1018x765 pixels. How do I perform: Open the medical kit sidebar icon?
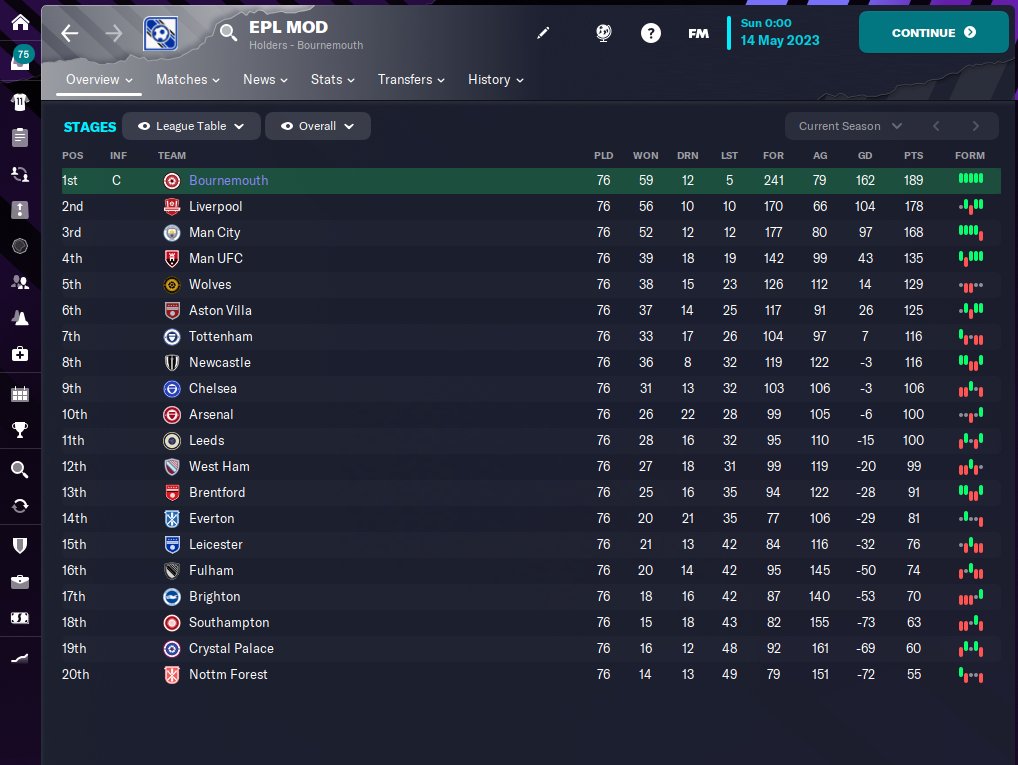click(x=20, y=354)
